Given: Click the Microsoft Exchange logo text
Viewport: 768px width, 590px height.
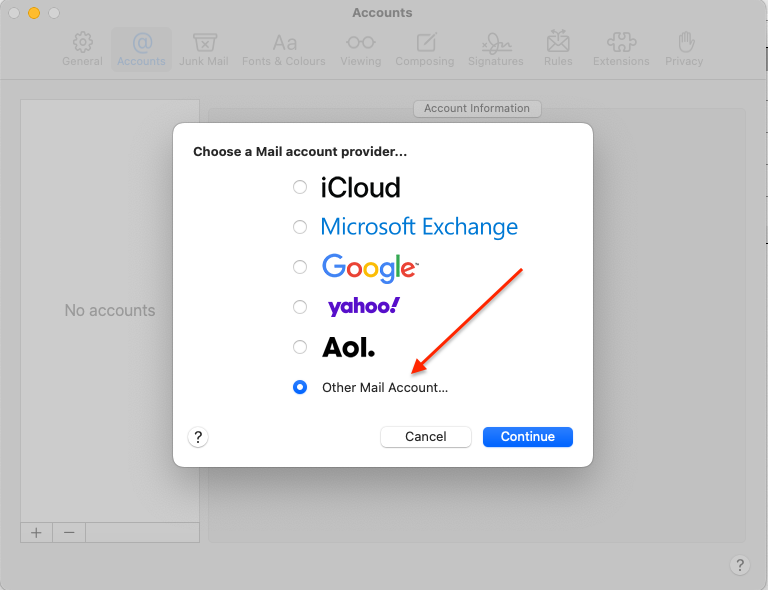Looking at the screenshot, I should click(419, 227).
